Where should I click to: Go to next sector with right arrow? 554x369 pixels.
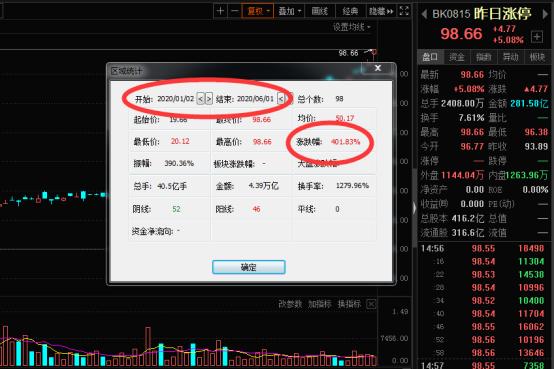(x=545, y=14)
